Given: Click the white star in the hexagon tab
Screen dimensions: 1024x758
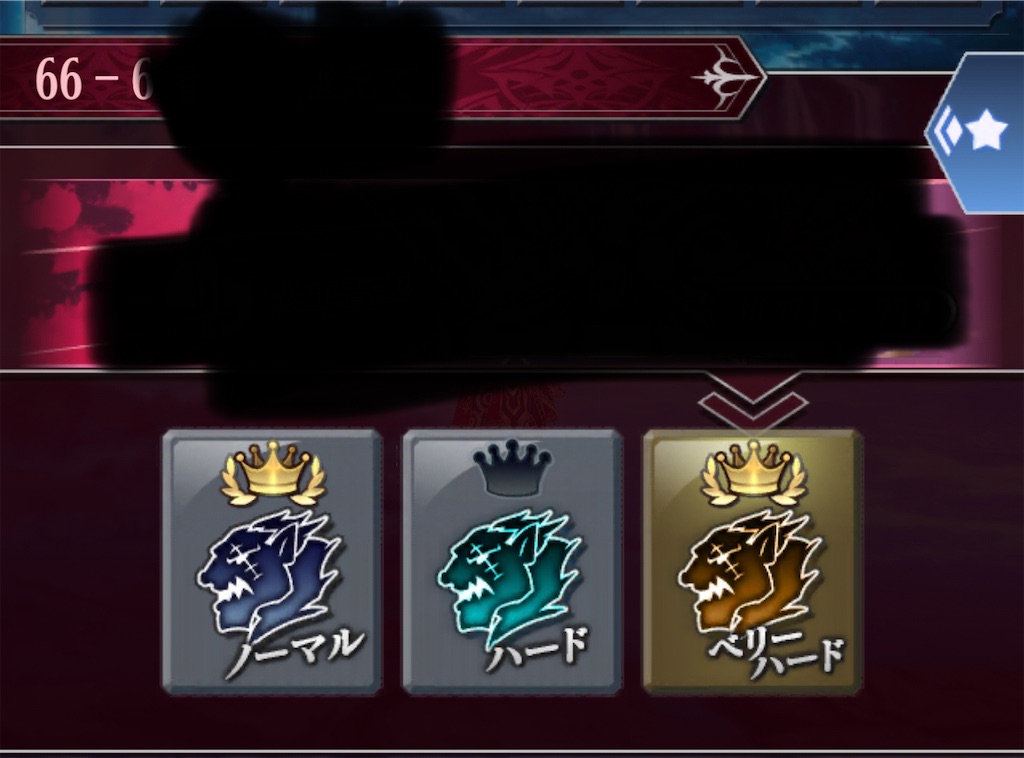Looking at the screenshot, I should point(986,131).
